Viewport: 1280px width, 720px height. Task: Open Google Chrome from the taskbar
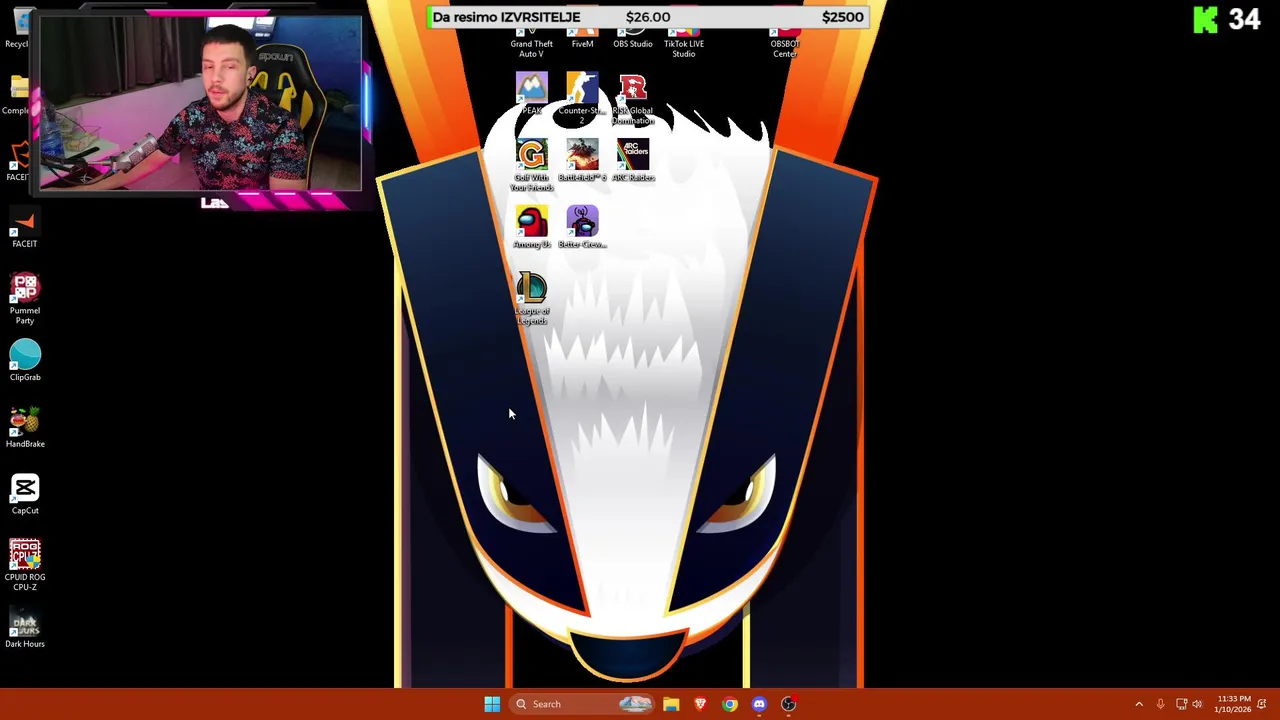[x=730, y=704]
